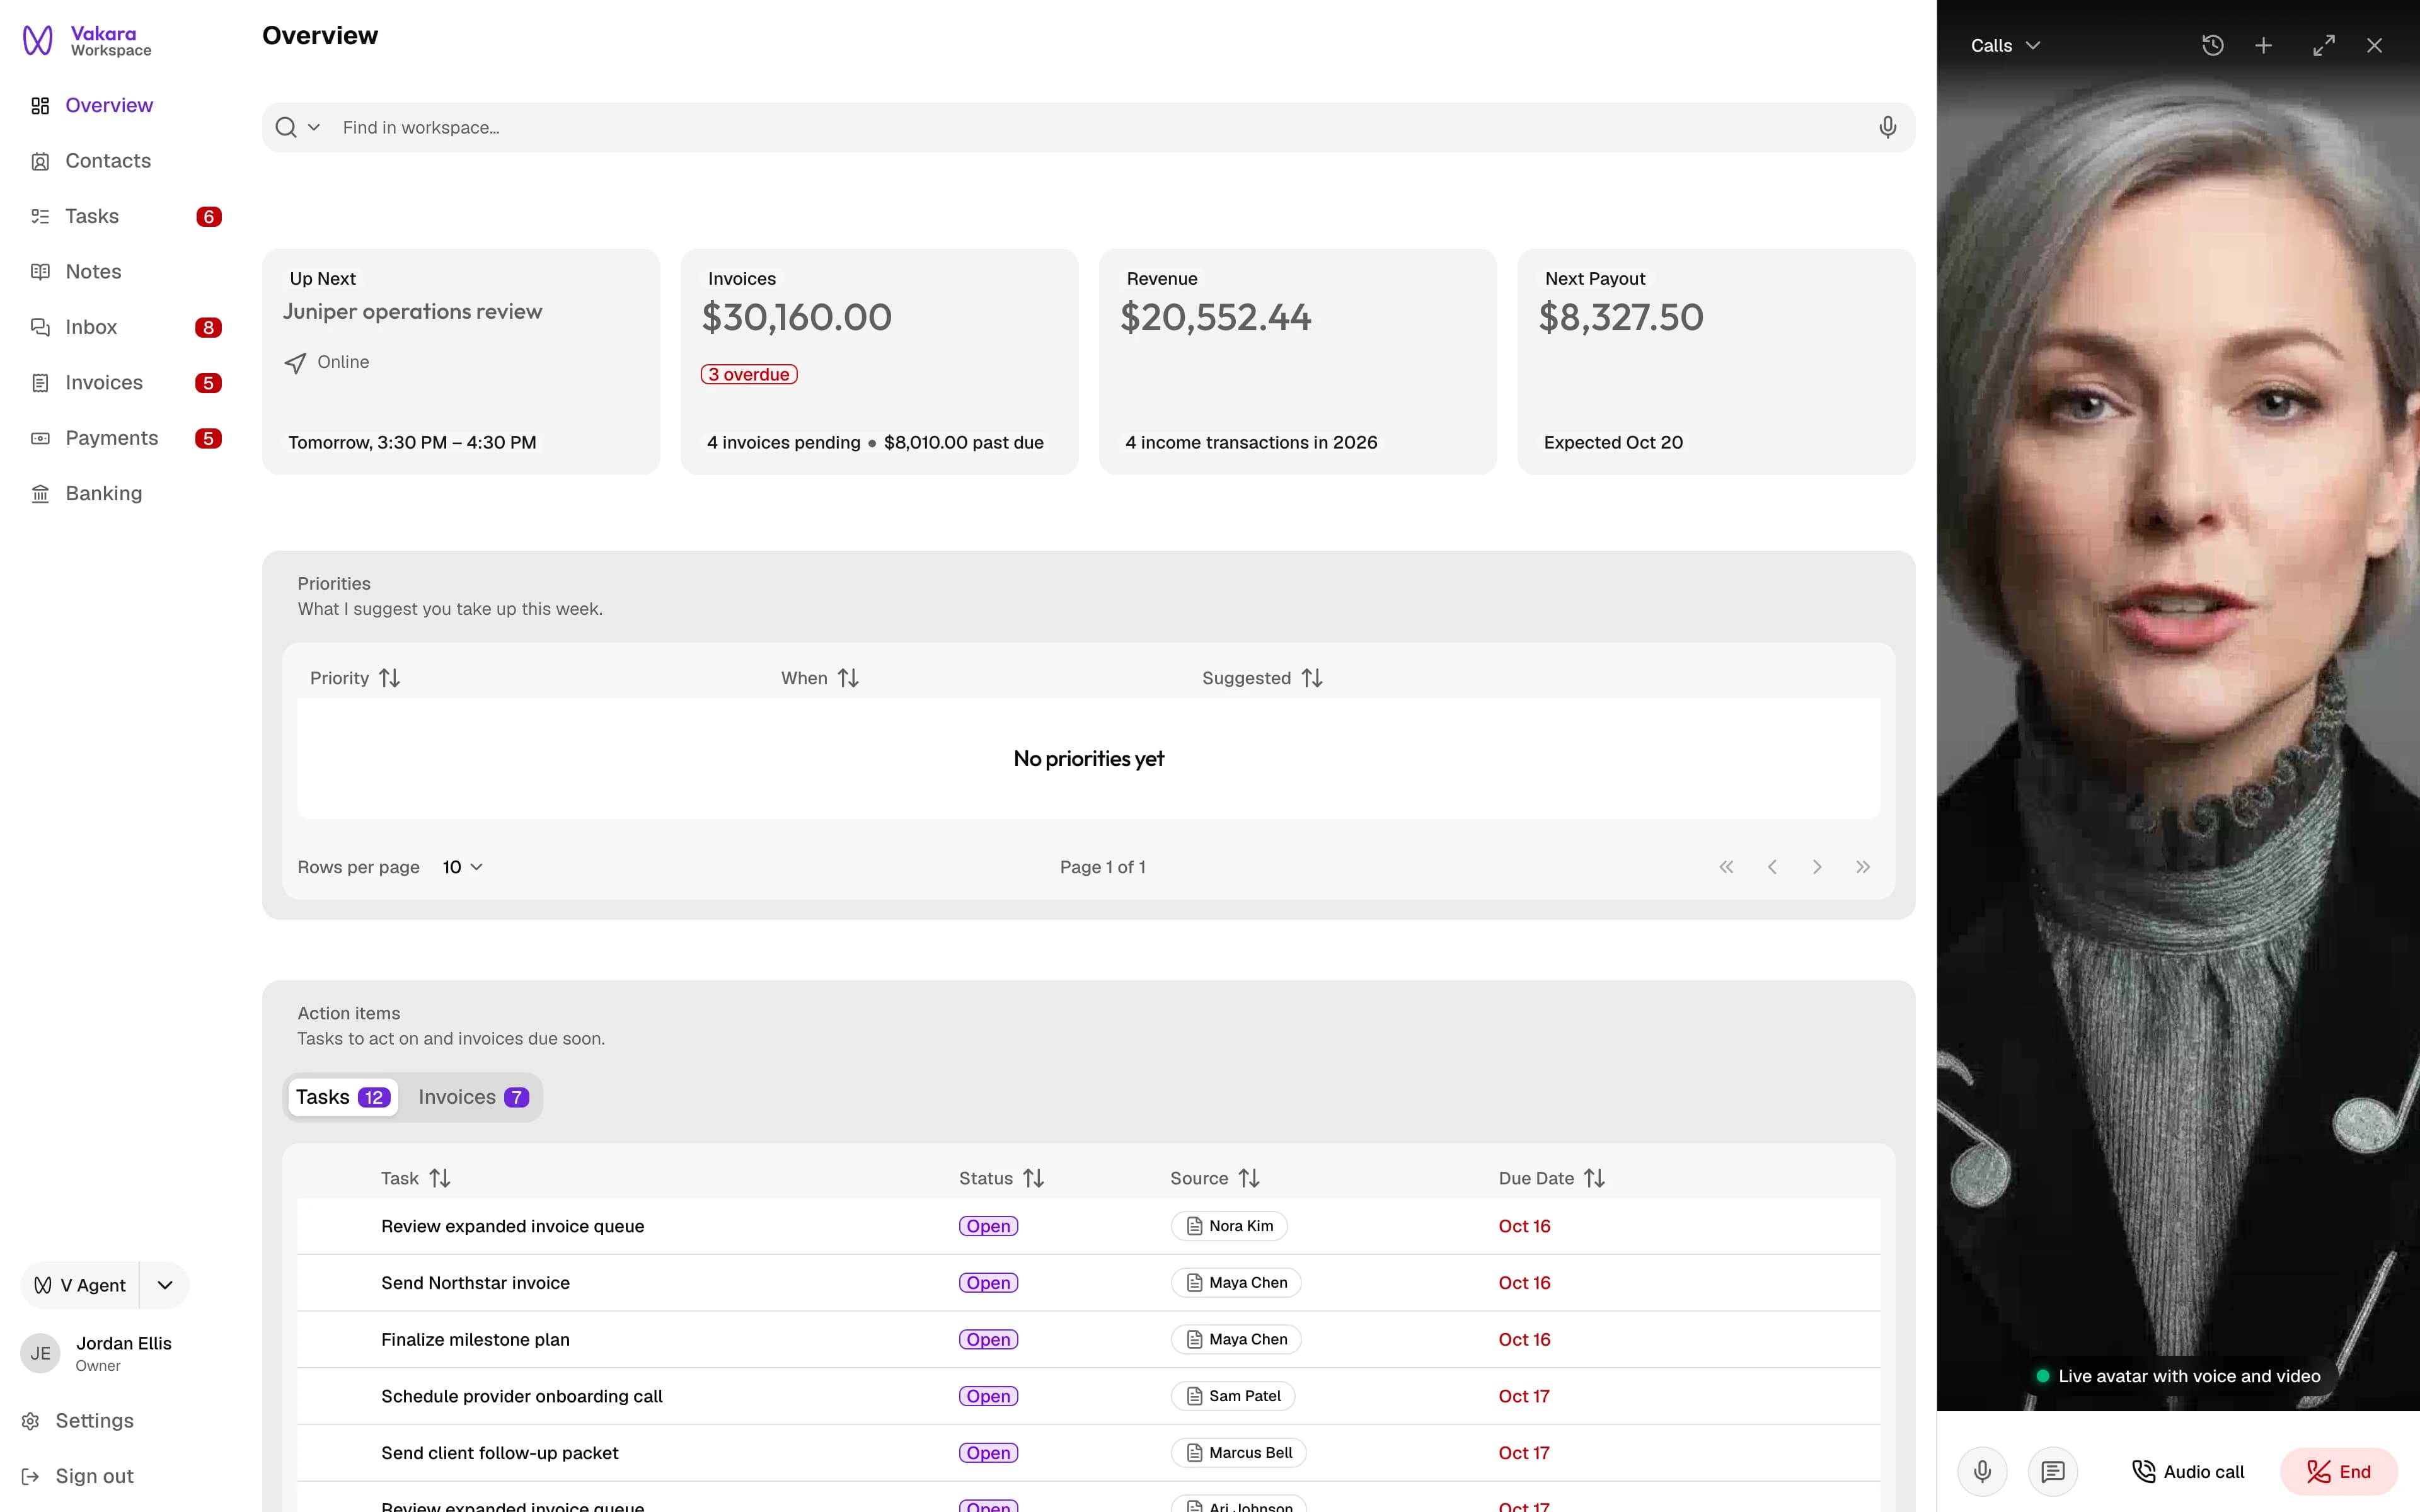2420x1512 pixels.
Task: Go to the last priorities page
Action: 1862,867
